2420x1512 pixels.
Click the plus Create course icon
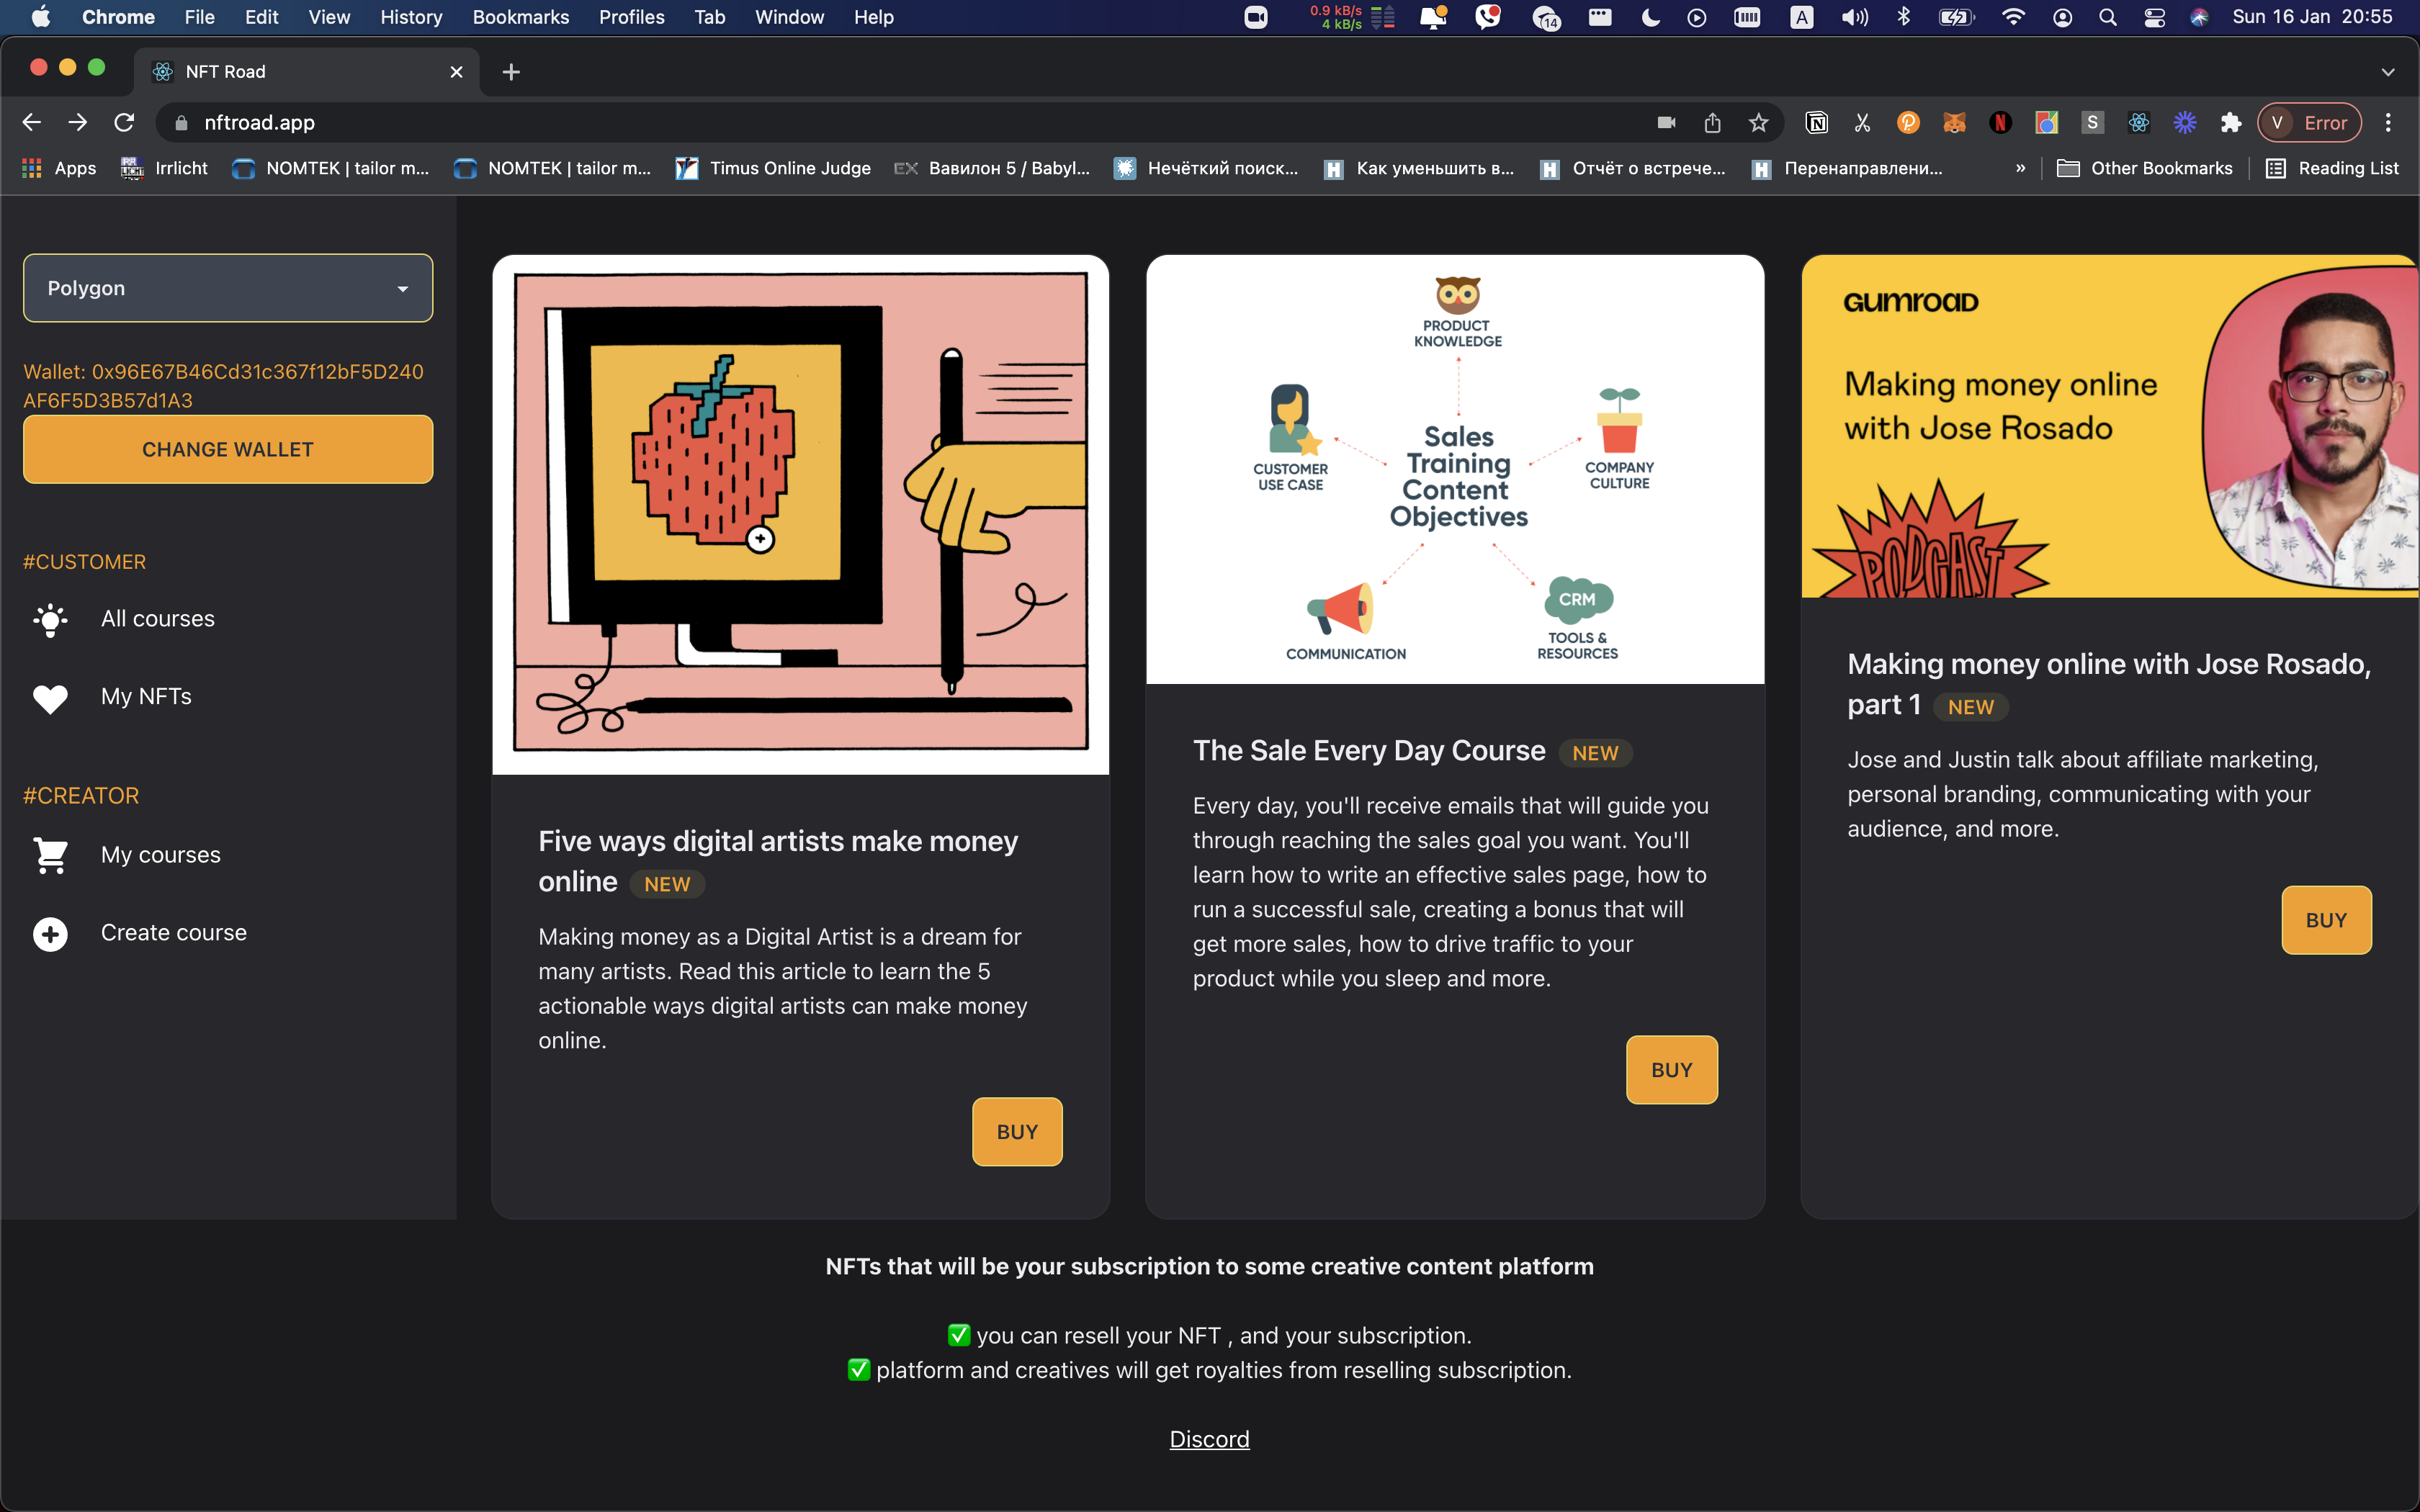(50, 933)
